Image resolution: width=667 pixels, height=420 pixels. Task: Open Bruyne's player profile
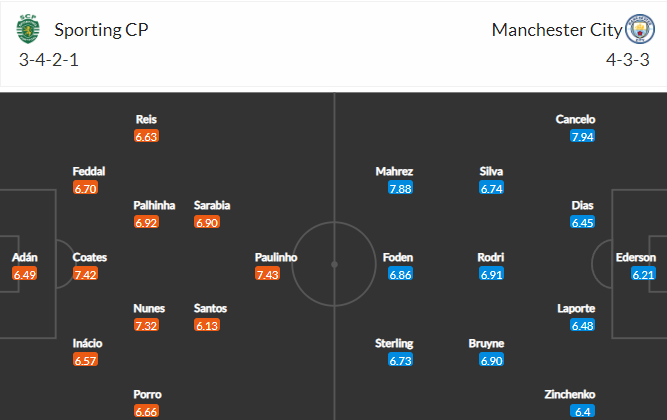(486, 343)
